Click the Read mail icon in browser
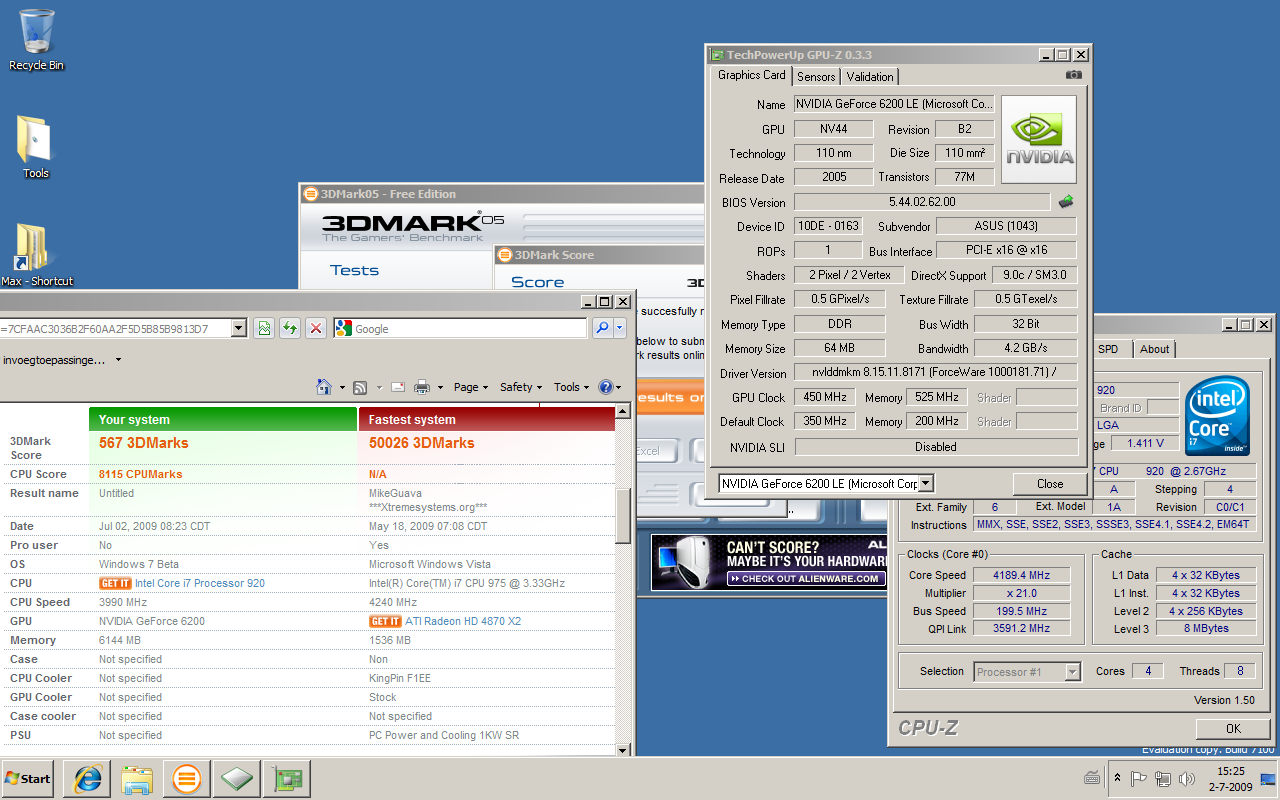The width and height of the screenshot is (1280, 800). click(397, 387)
